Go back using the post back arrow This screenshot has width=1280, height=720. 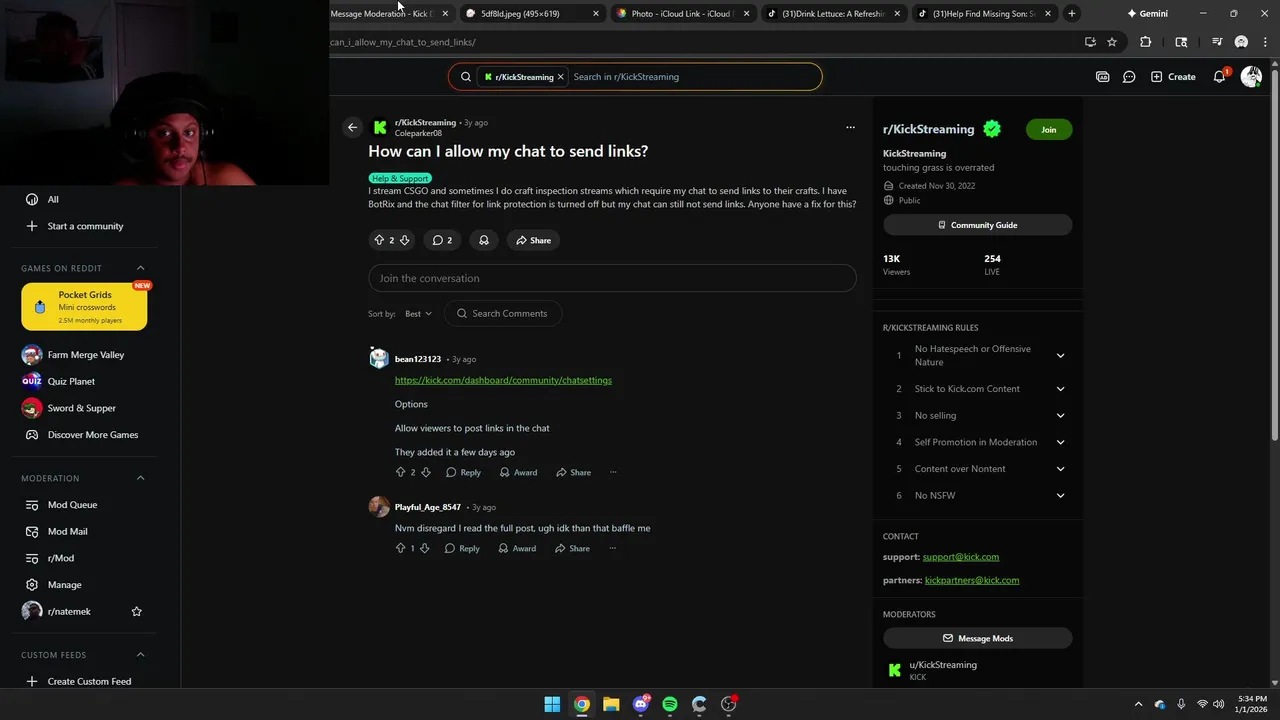point(352,127)
